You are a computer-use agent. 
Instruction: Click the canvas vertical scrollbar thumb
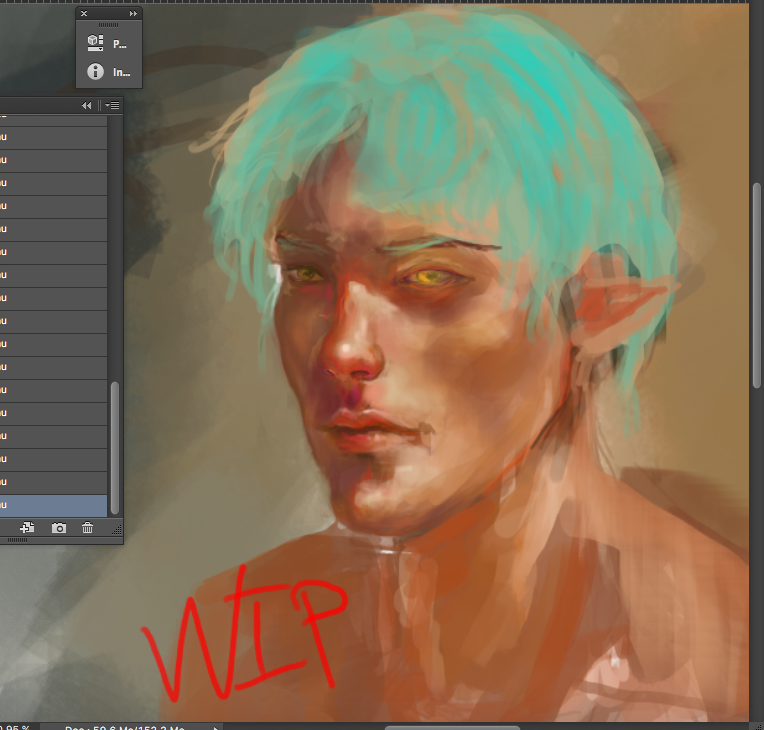pos(757,286)
